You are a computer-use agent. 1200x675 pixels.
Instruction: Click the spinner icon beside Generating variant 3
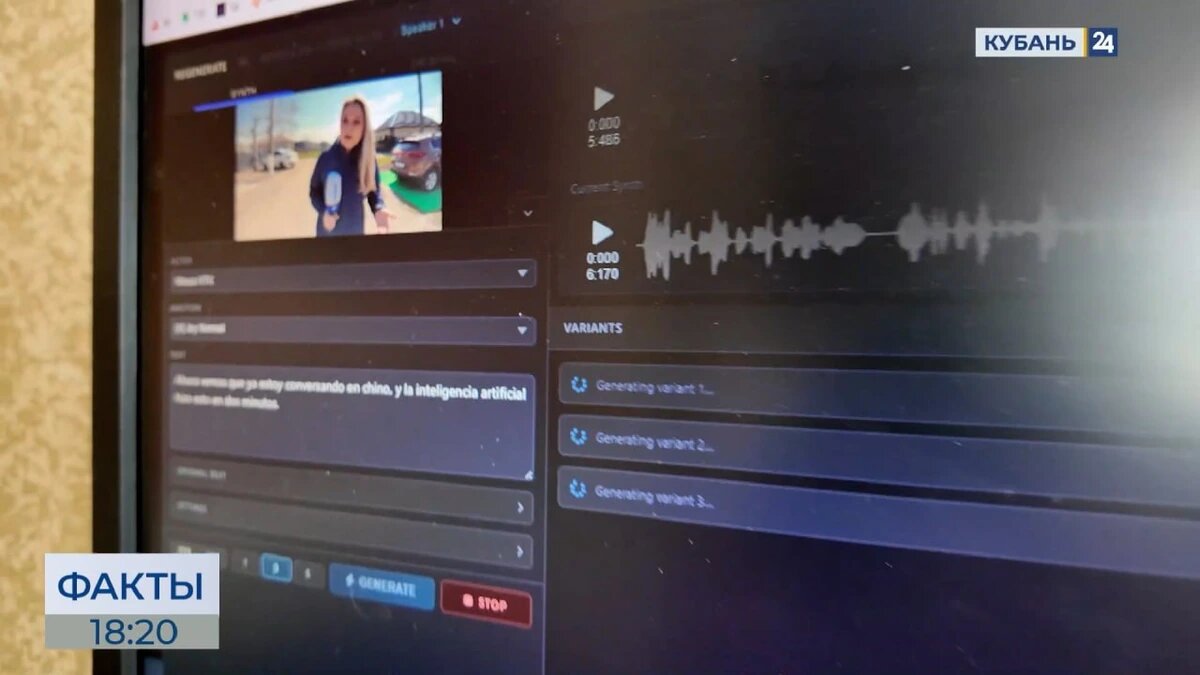(x=577, y=489)
